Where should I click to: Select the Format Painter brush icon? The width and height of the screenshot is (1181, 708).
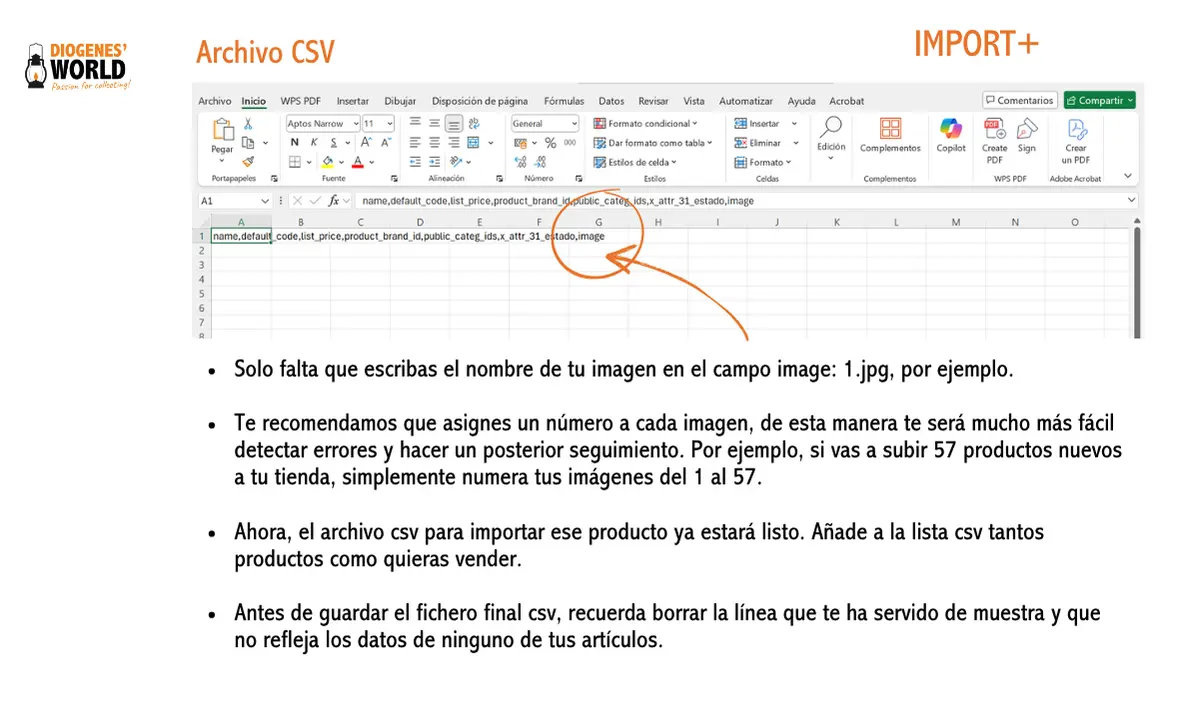[248, 161]
